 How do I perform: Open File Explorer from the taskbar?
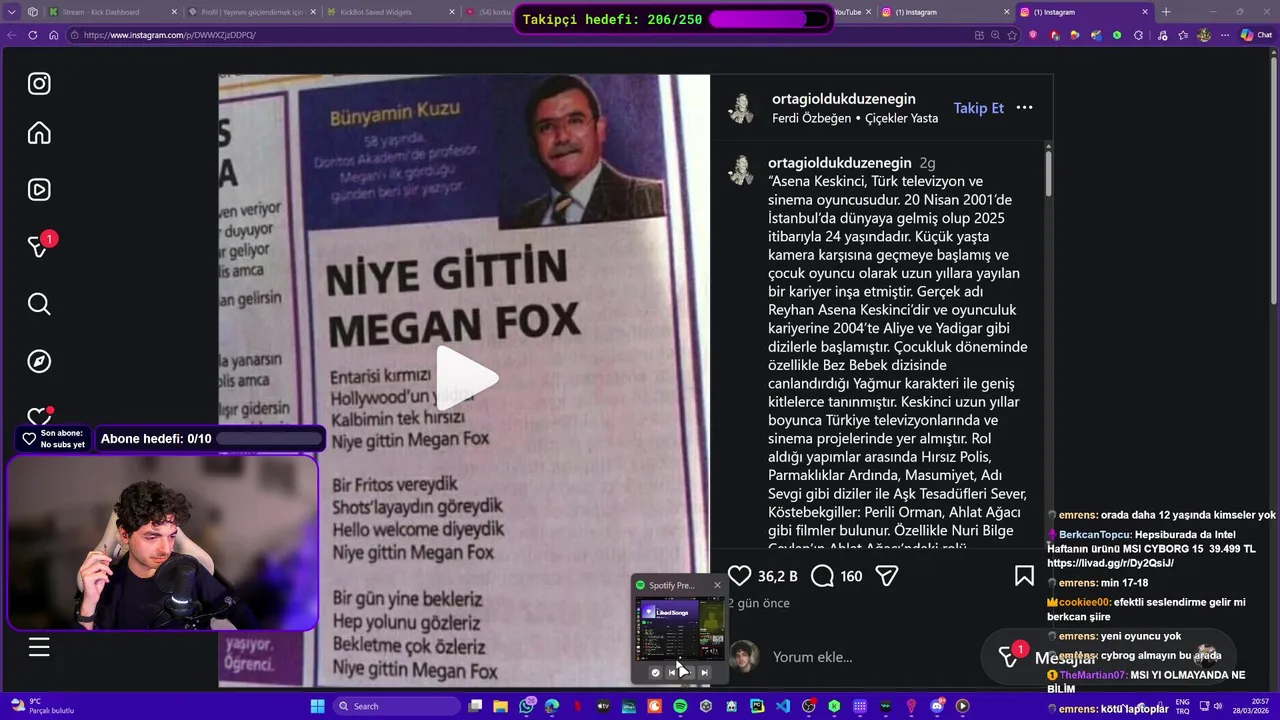pos(501,706)
